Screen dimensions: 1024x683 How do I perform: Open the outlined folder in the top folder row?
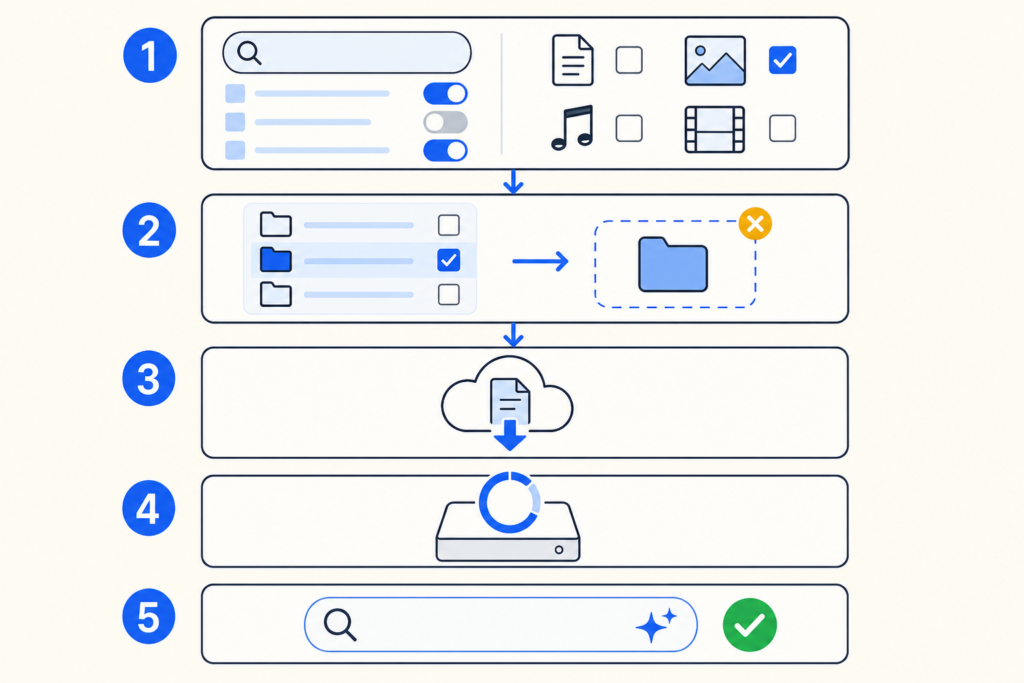tap(276, 225)
